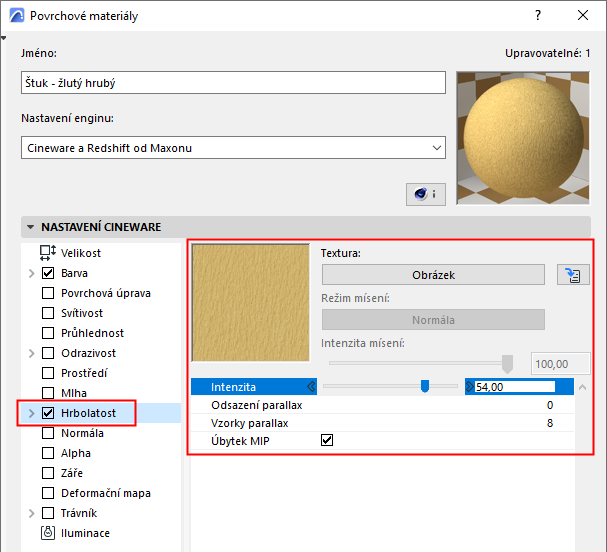Click the Intenzita value field 54,00

tap(515, 387)
